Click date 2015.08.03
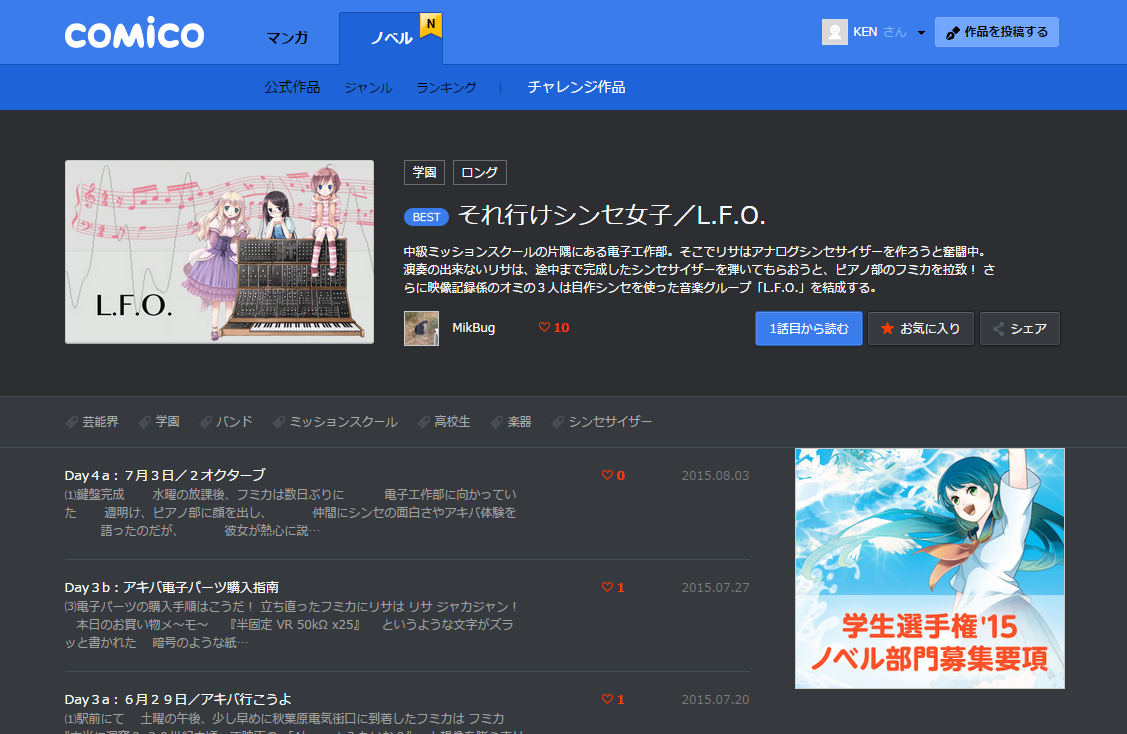 [x=715, y=476]
